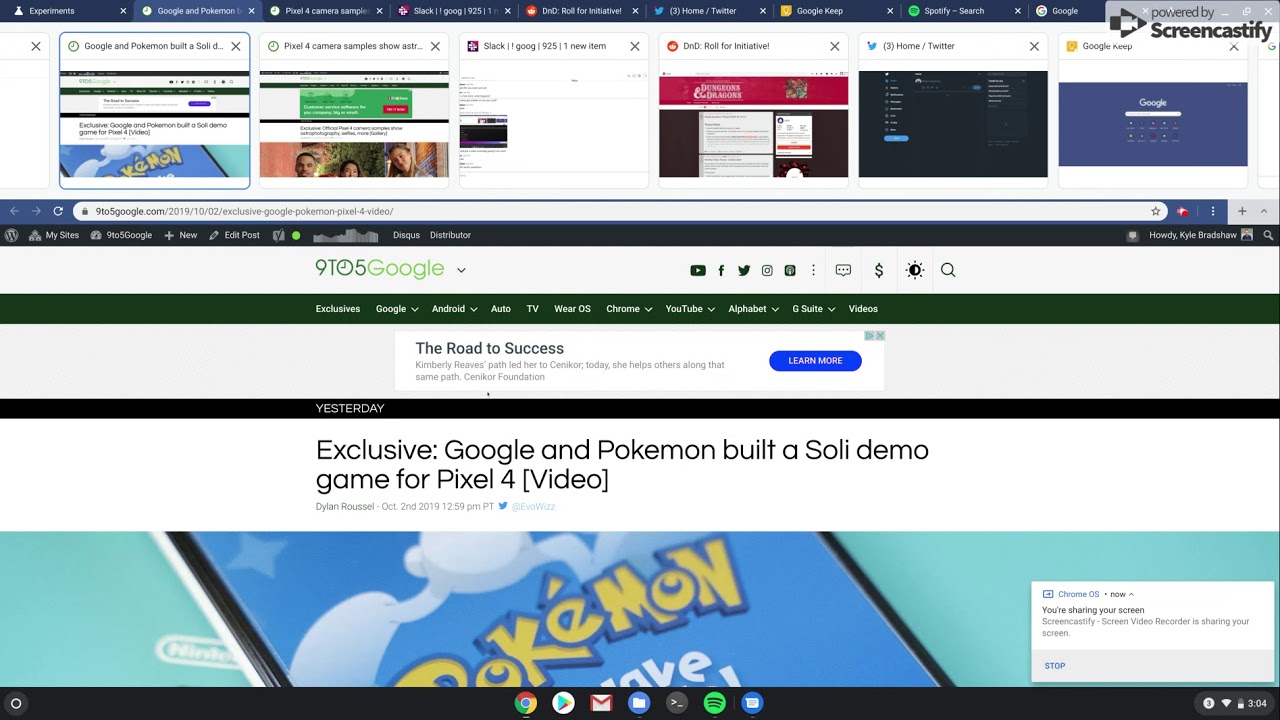Click My Sites in admin bar
Image resolution: width=1280 pixels, height=720 pixels.
[54, 235]
